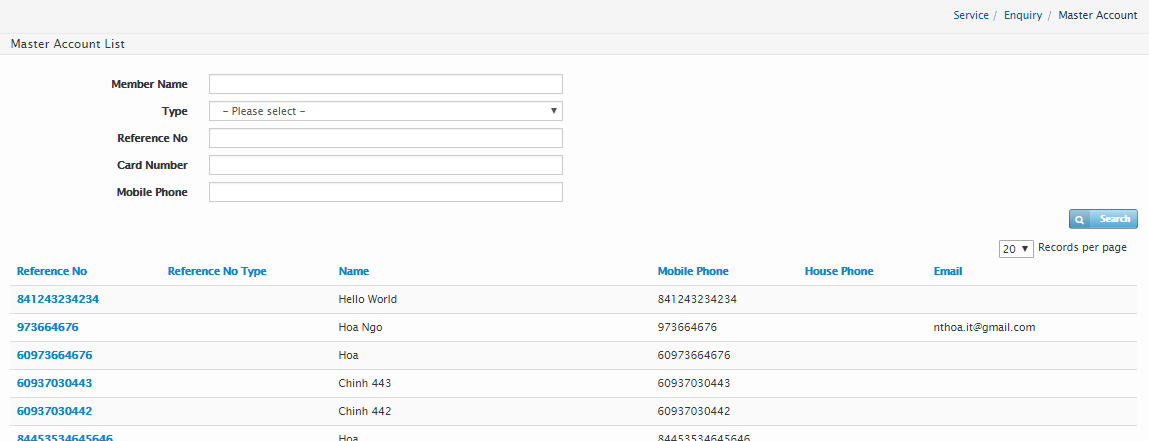
Task: Open the Enquiry breadcrumb link
Action: [x=1022, y=15]
